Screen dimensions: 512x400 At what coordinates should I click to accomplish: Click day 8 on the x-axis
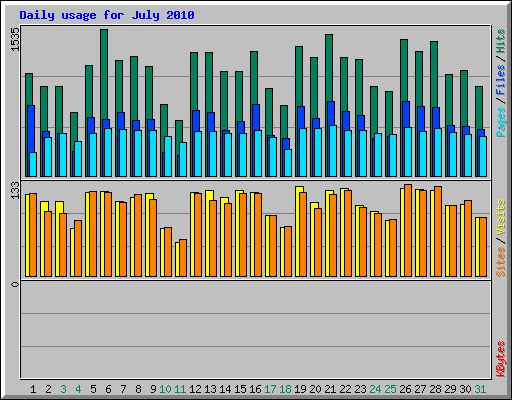pos(138,389)
